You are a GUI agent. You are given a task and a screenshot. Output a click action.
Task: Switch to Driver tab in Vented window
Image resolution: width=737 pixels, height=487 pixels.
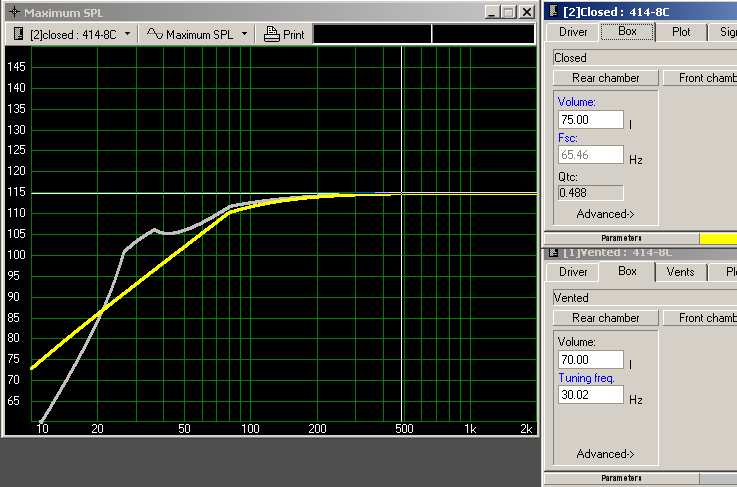pos(573,272)
